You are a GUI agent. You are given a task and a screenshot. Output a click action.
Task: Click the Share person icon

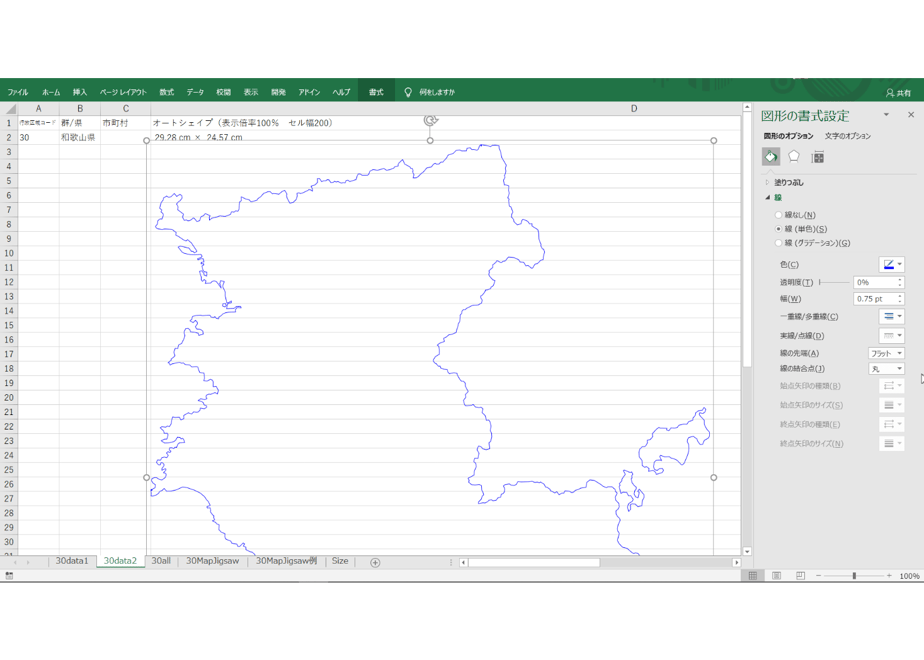[890, 93]
